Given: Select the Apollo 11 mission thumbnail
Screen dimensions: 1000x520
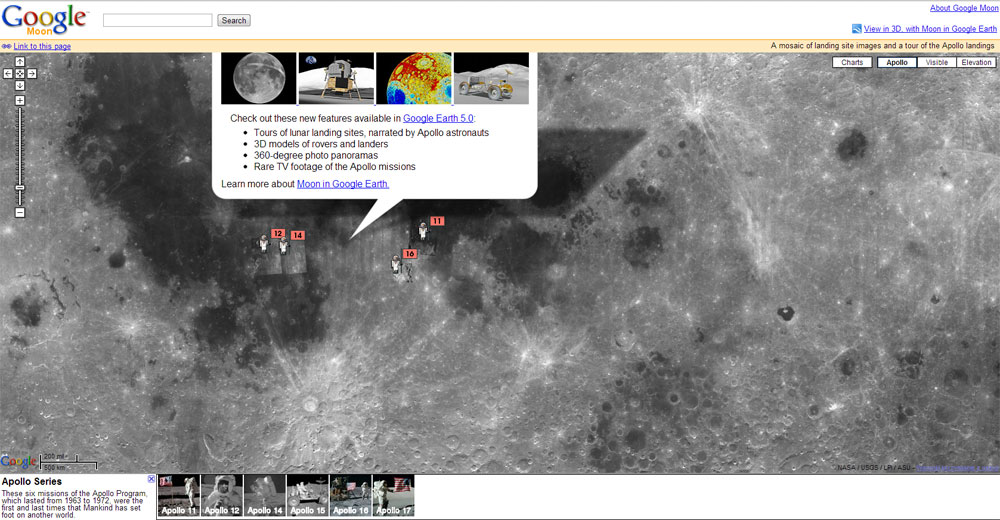Looking at the screenshot, I should pyautogui.click(x=179, y=495).
